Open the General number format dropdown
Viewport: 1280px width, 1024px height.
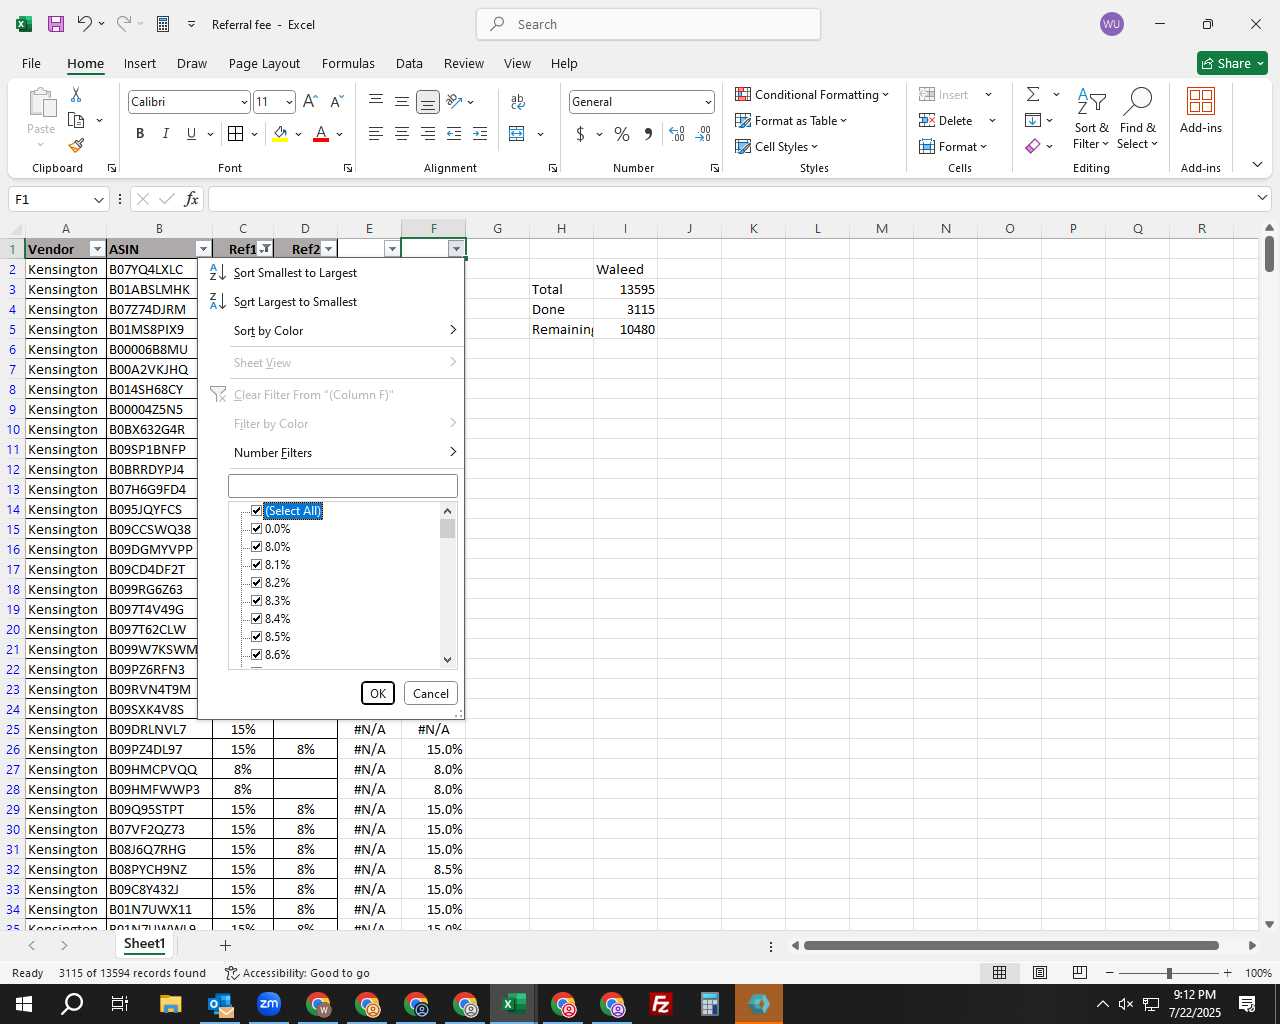pos(708,102)
